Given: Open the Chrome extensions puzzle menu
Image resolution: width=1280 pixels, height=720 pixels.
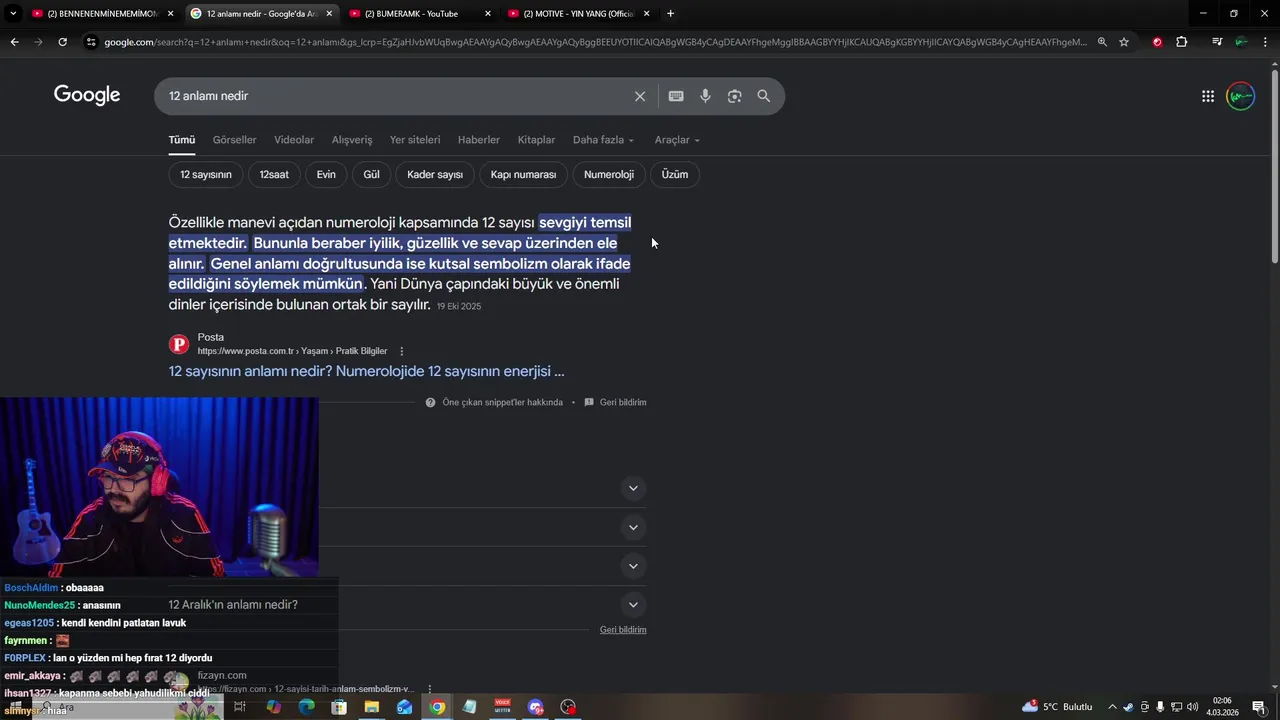Looking at the screenshot, I should [x=1182, y=42].
